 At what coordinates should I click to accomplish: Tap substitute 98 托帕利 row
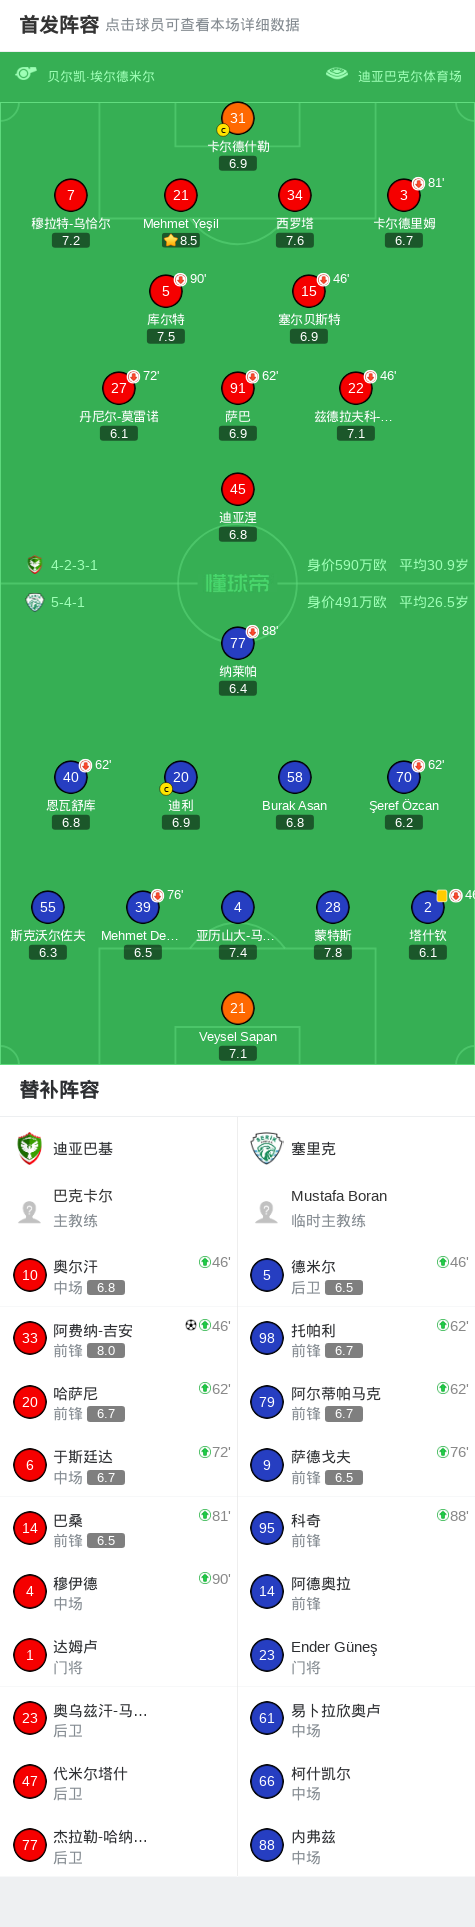(x=357, y=1338)
